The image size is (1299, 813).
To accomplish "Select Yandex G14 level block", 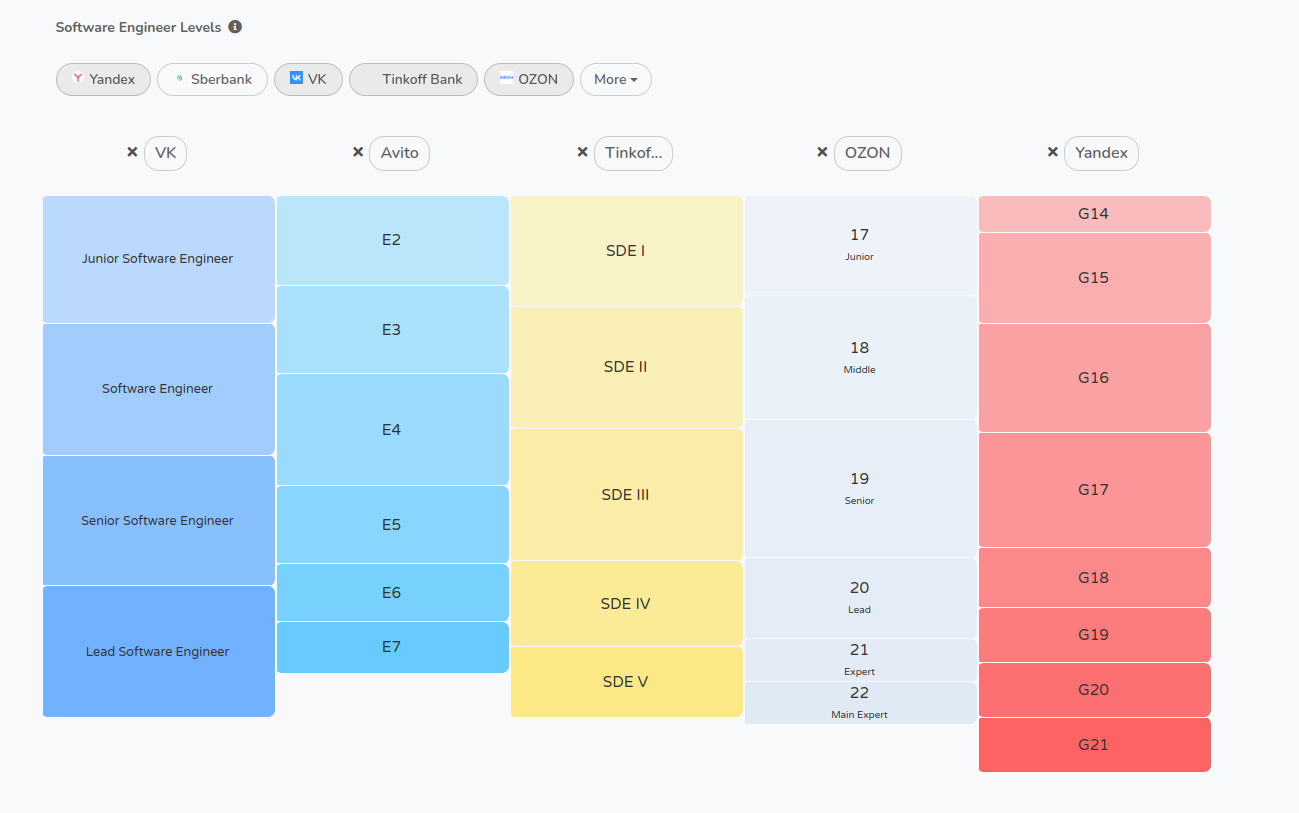I will coord(1095,214).
